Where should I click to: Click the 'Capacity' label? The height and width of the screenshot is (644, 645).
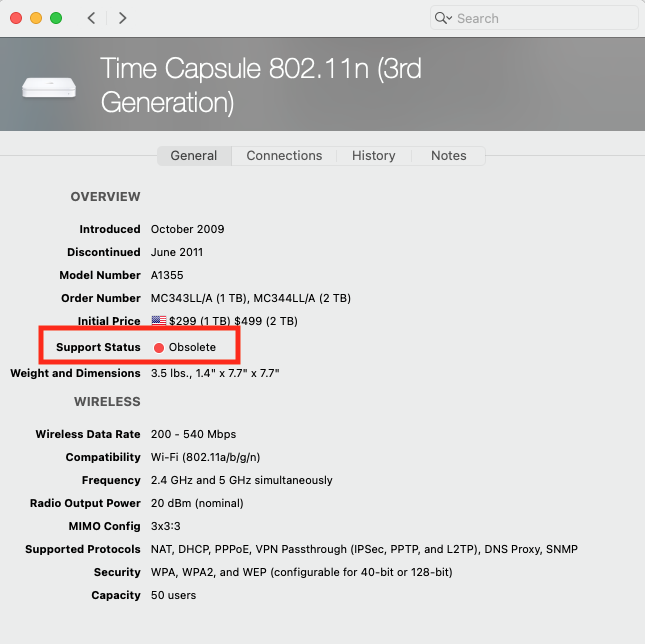(x=116, y=595)
